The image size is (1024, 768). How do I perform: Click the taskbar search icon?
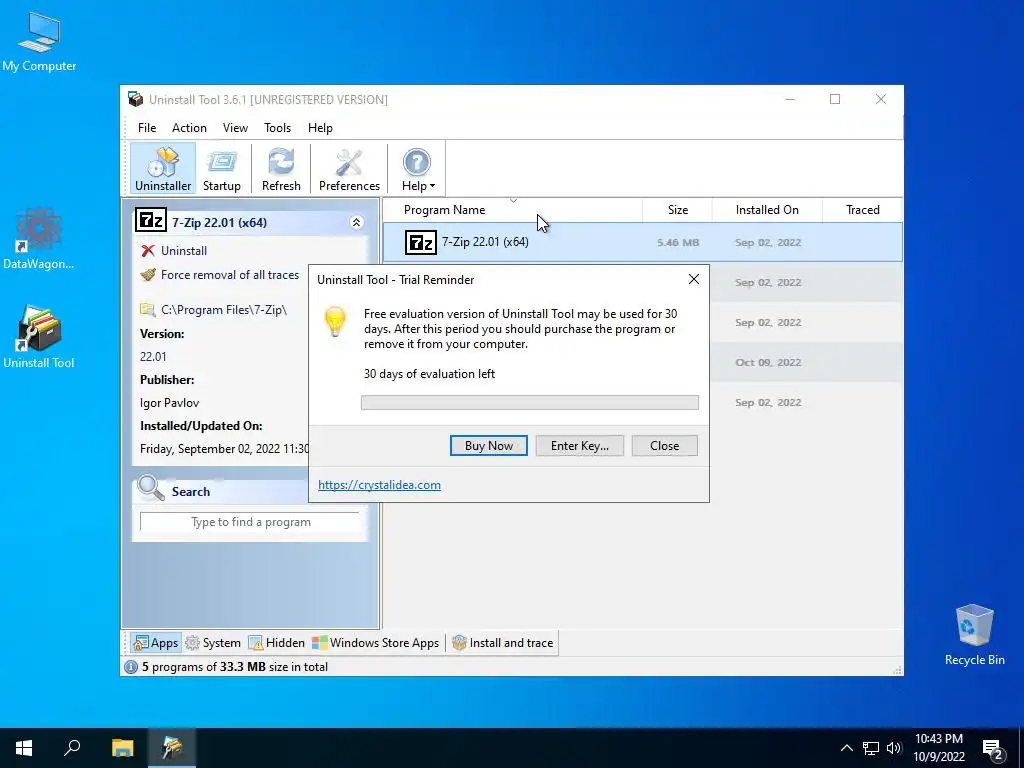(x=72, y=748)
